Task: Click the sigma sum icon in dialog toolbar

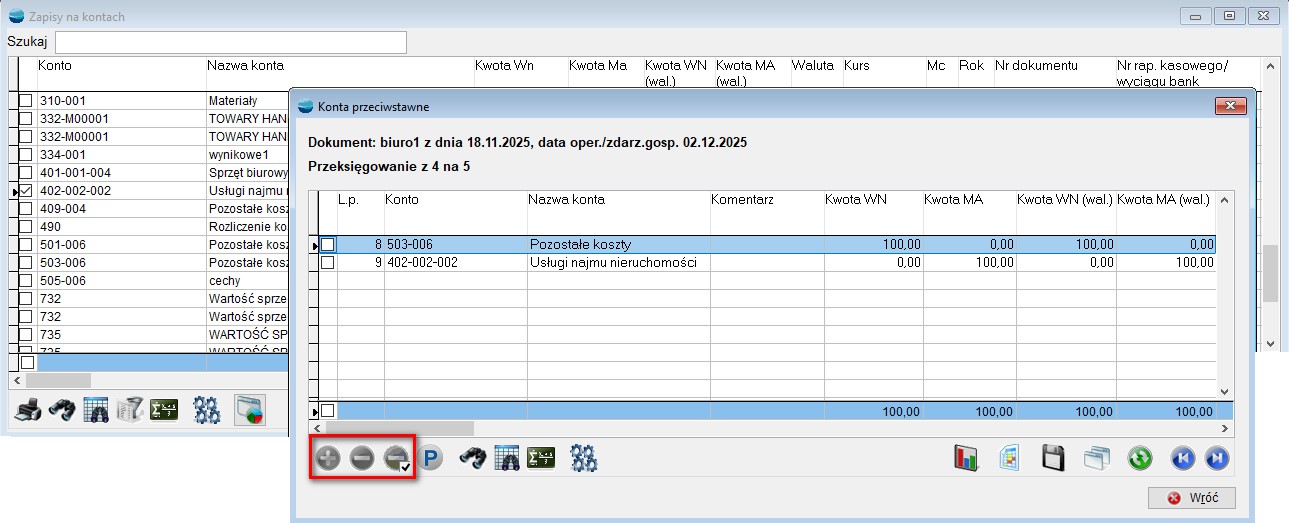Action: (541, 459)
